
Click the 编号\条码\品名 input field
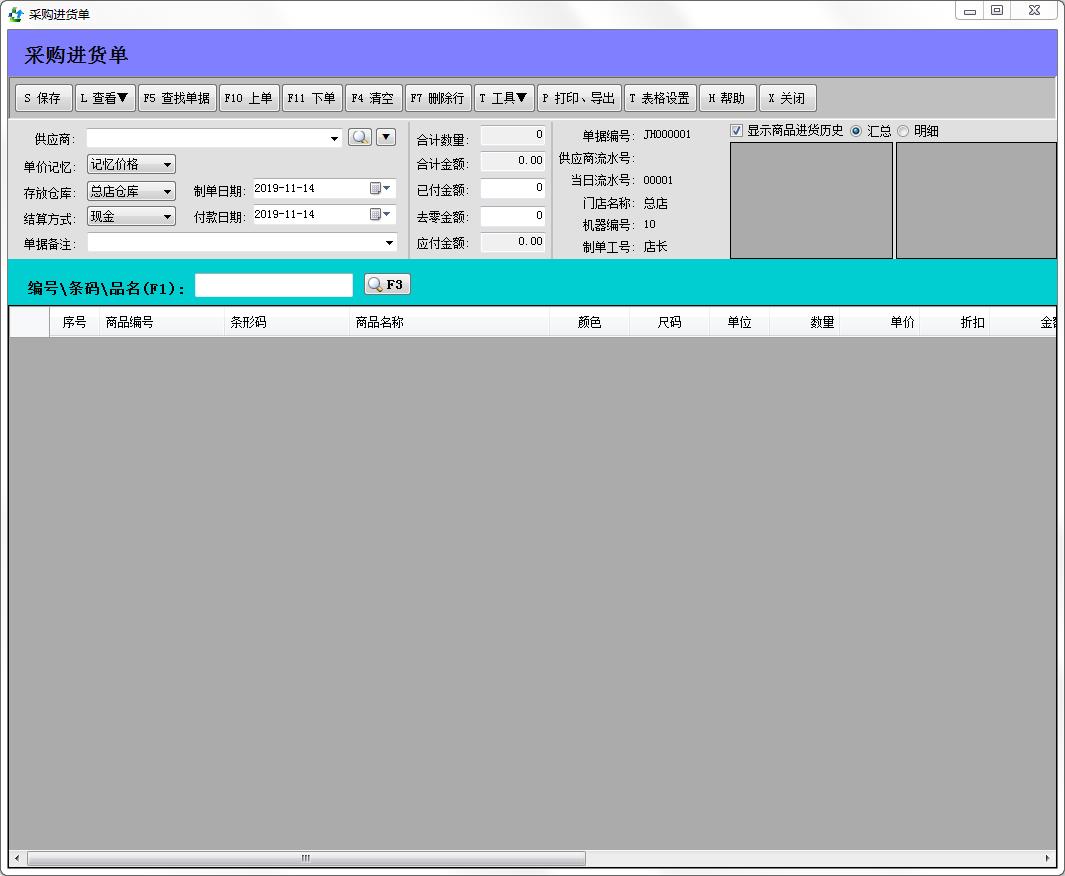point(274,286)
